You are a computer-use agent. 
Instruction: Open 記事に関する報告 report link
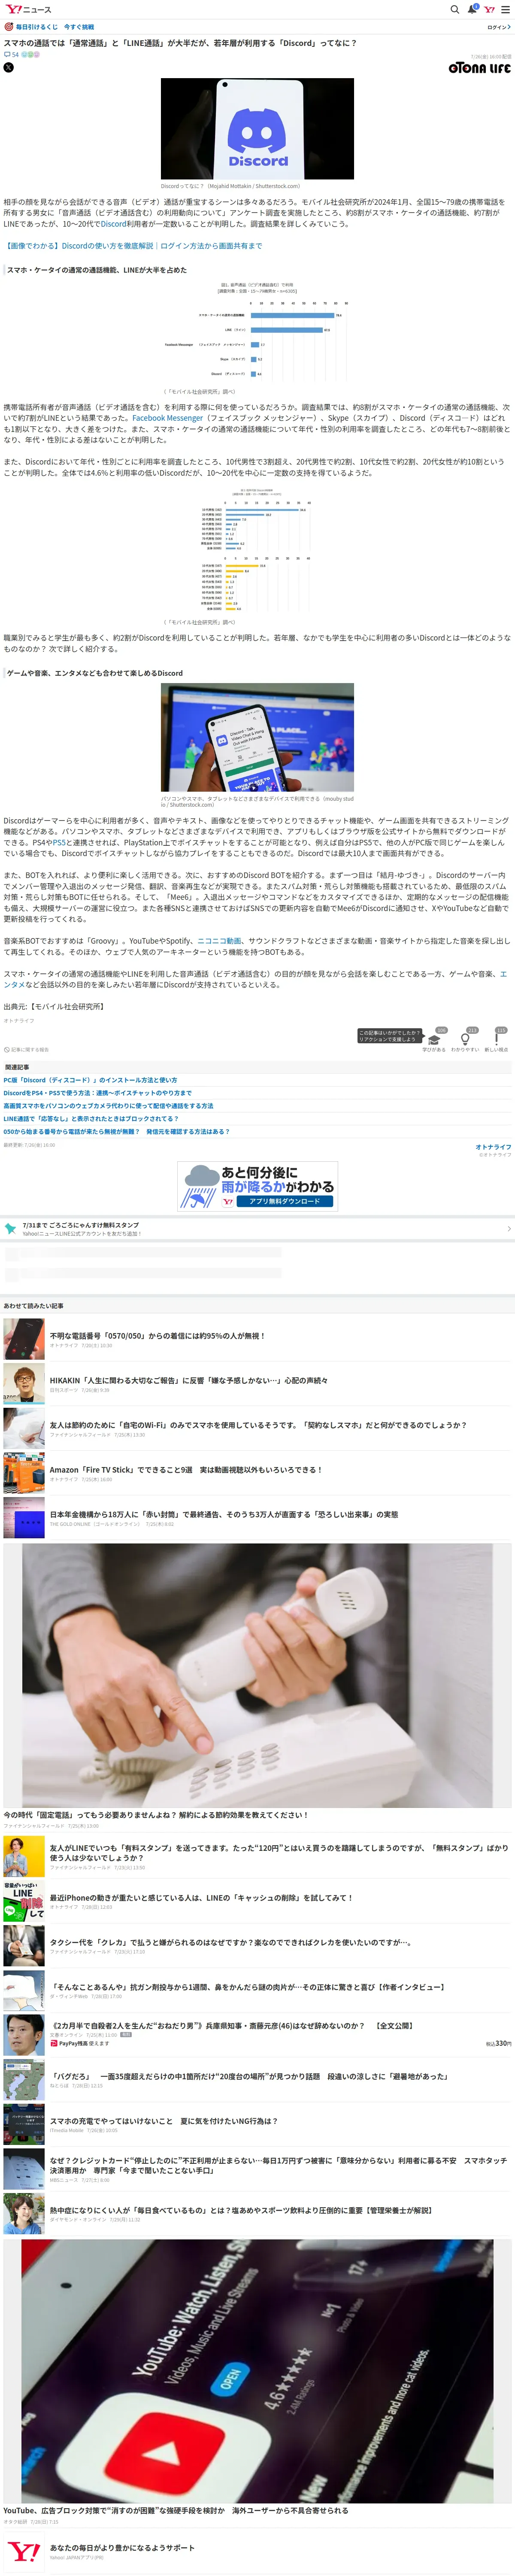26,1050
